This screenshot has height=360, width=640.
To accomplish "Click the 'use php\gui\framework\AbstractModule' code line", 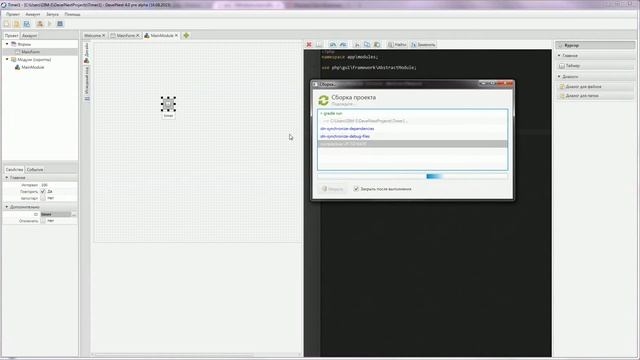I will (x=369, y=68).
